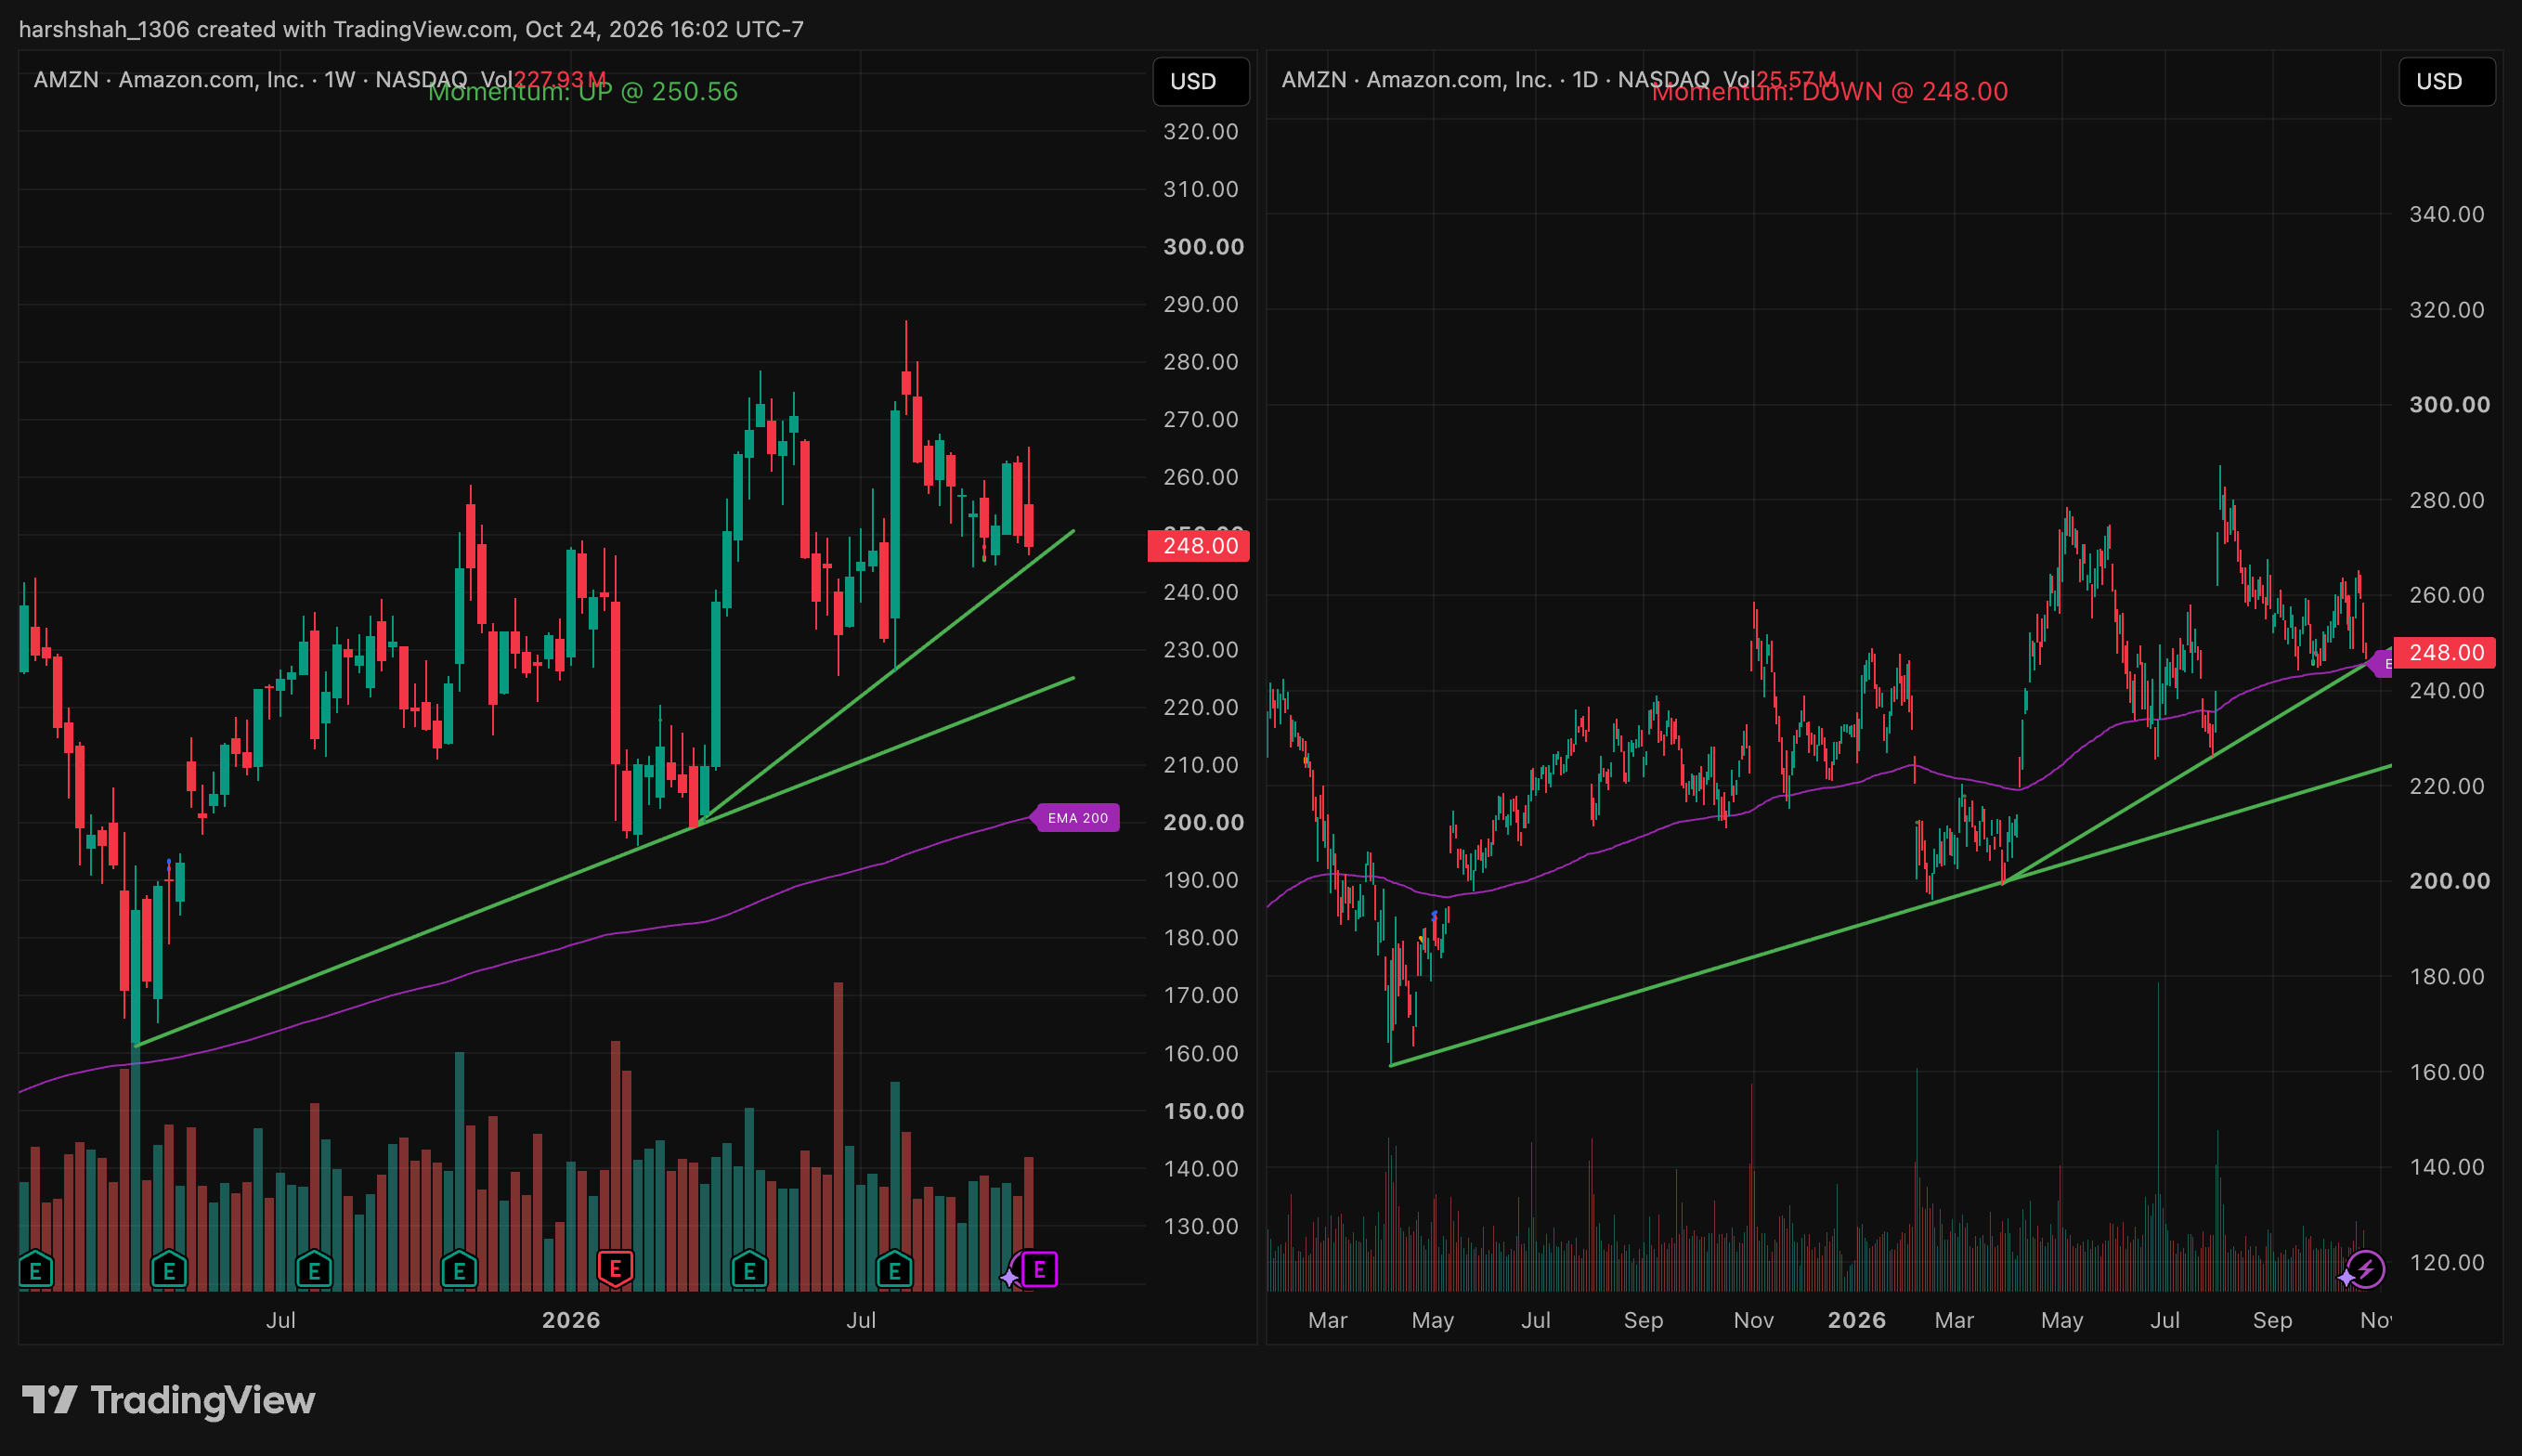Click the weekly volume value 227.93 M

pos(560,80)
